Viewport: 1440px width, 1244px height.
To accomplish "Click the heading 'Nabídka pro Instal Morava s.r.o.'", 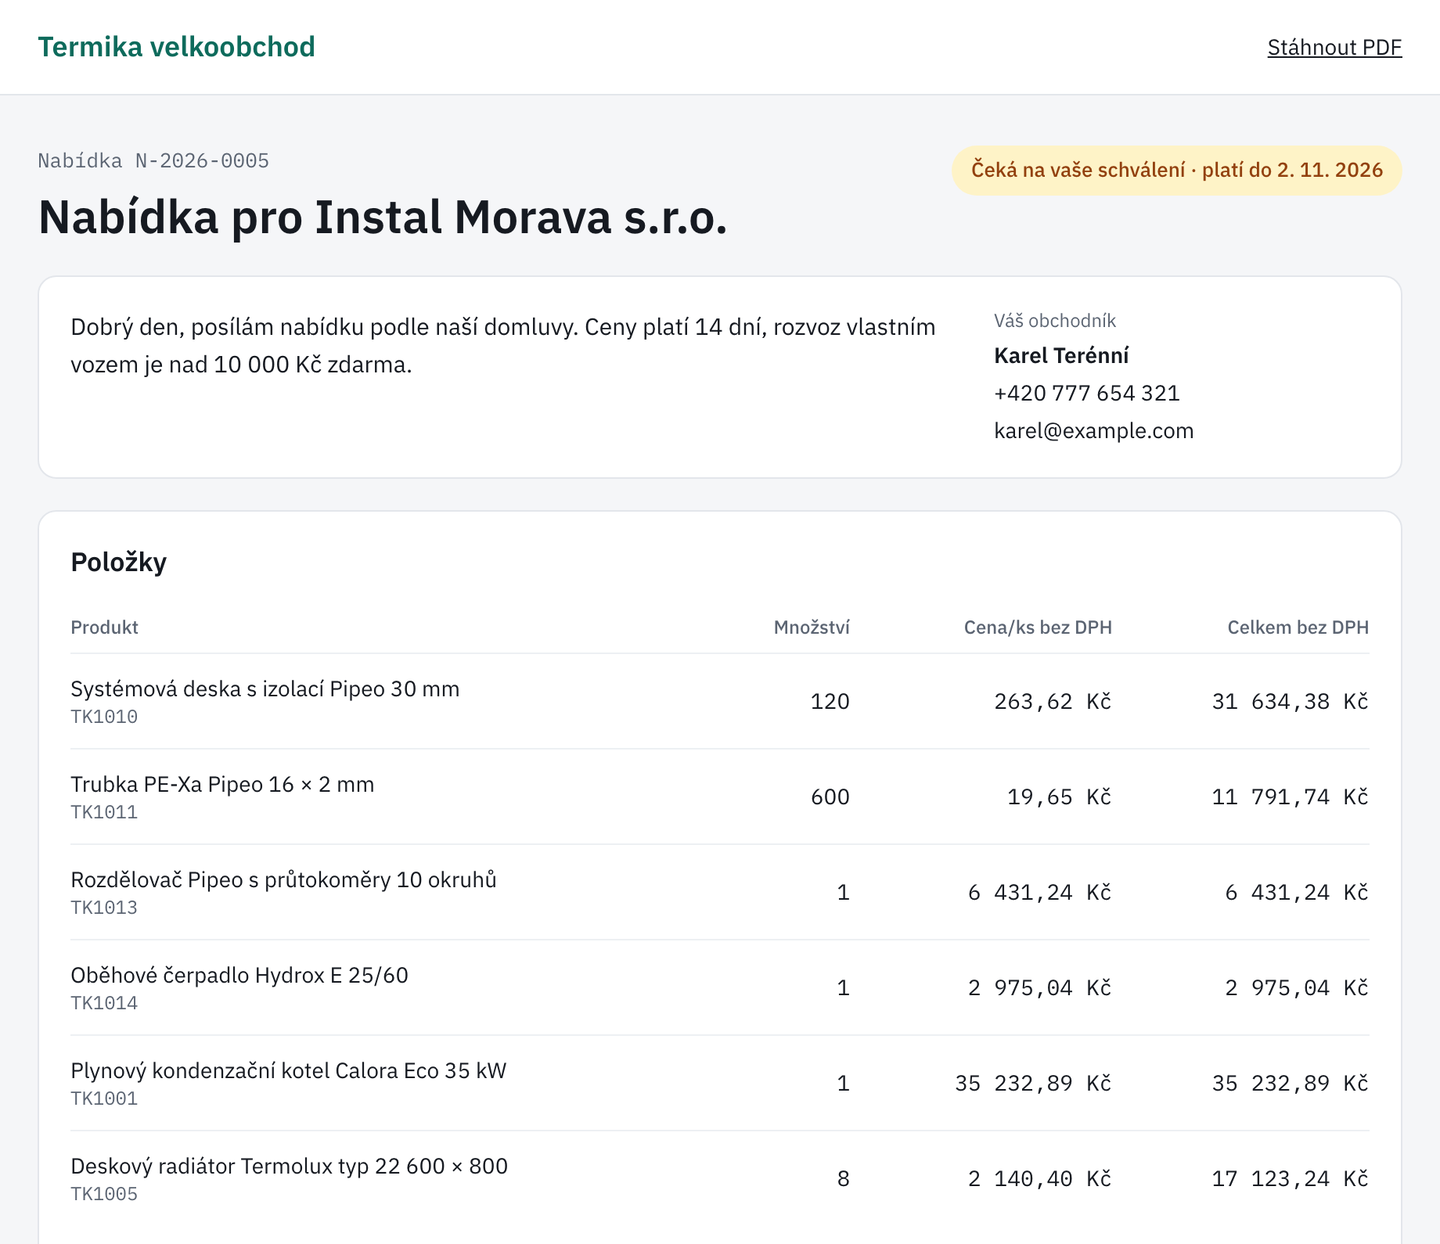I will [383, 217].
